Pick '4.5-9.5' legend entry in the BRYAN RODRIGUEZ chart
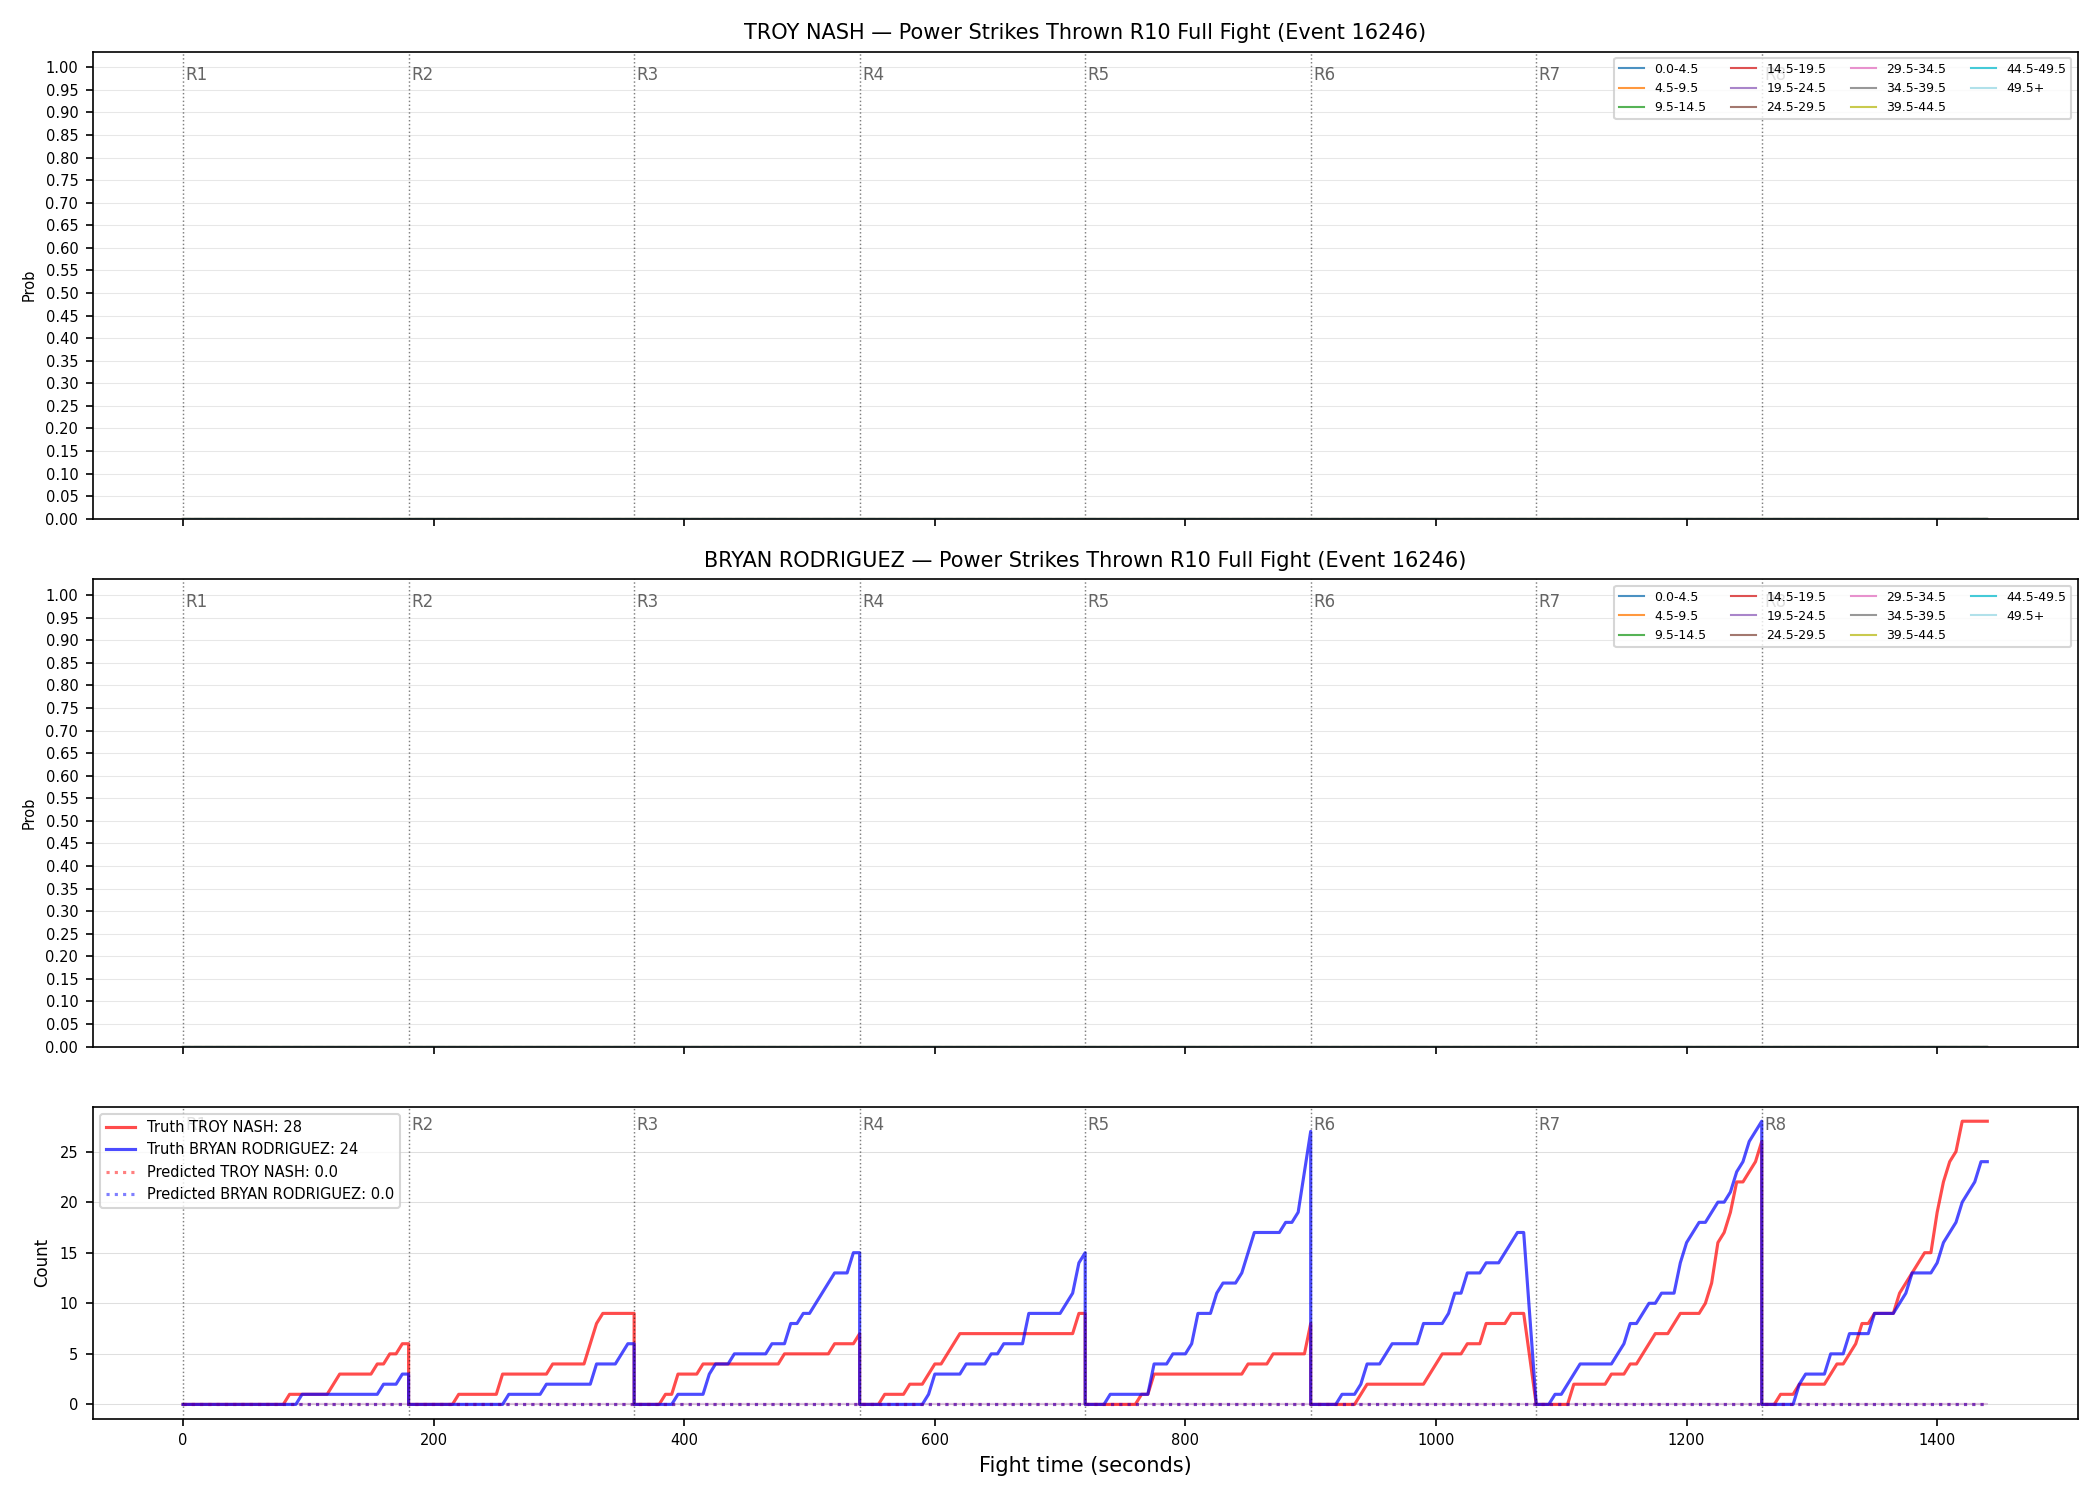The width and height of the screenshot is (2100, 1500). (x=1659, y=616)
